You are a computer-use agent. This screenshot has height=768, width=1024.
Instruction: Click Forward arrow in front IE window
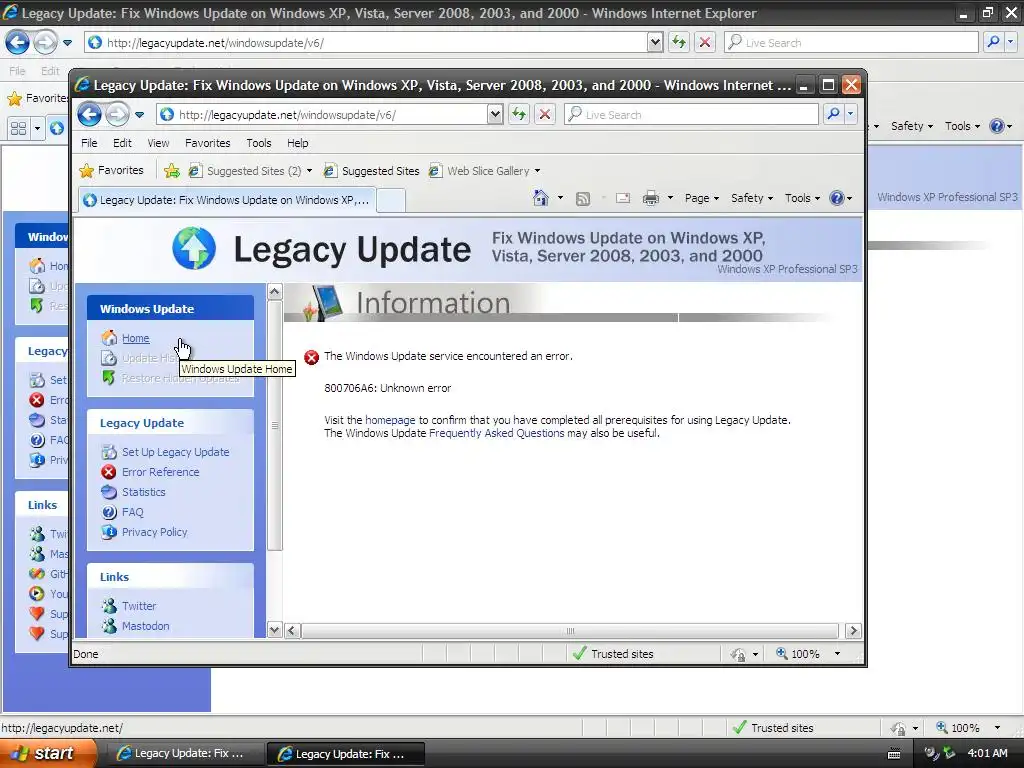pos(118,115)
